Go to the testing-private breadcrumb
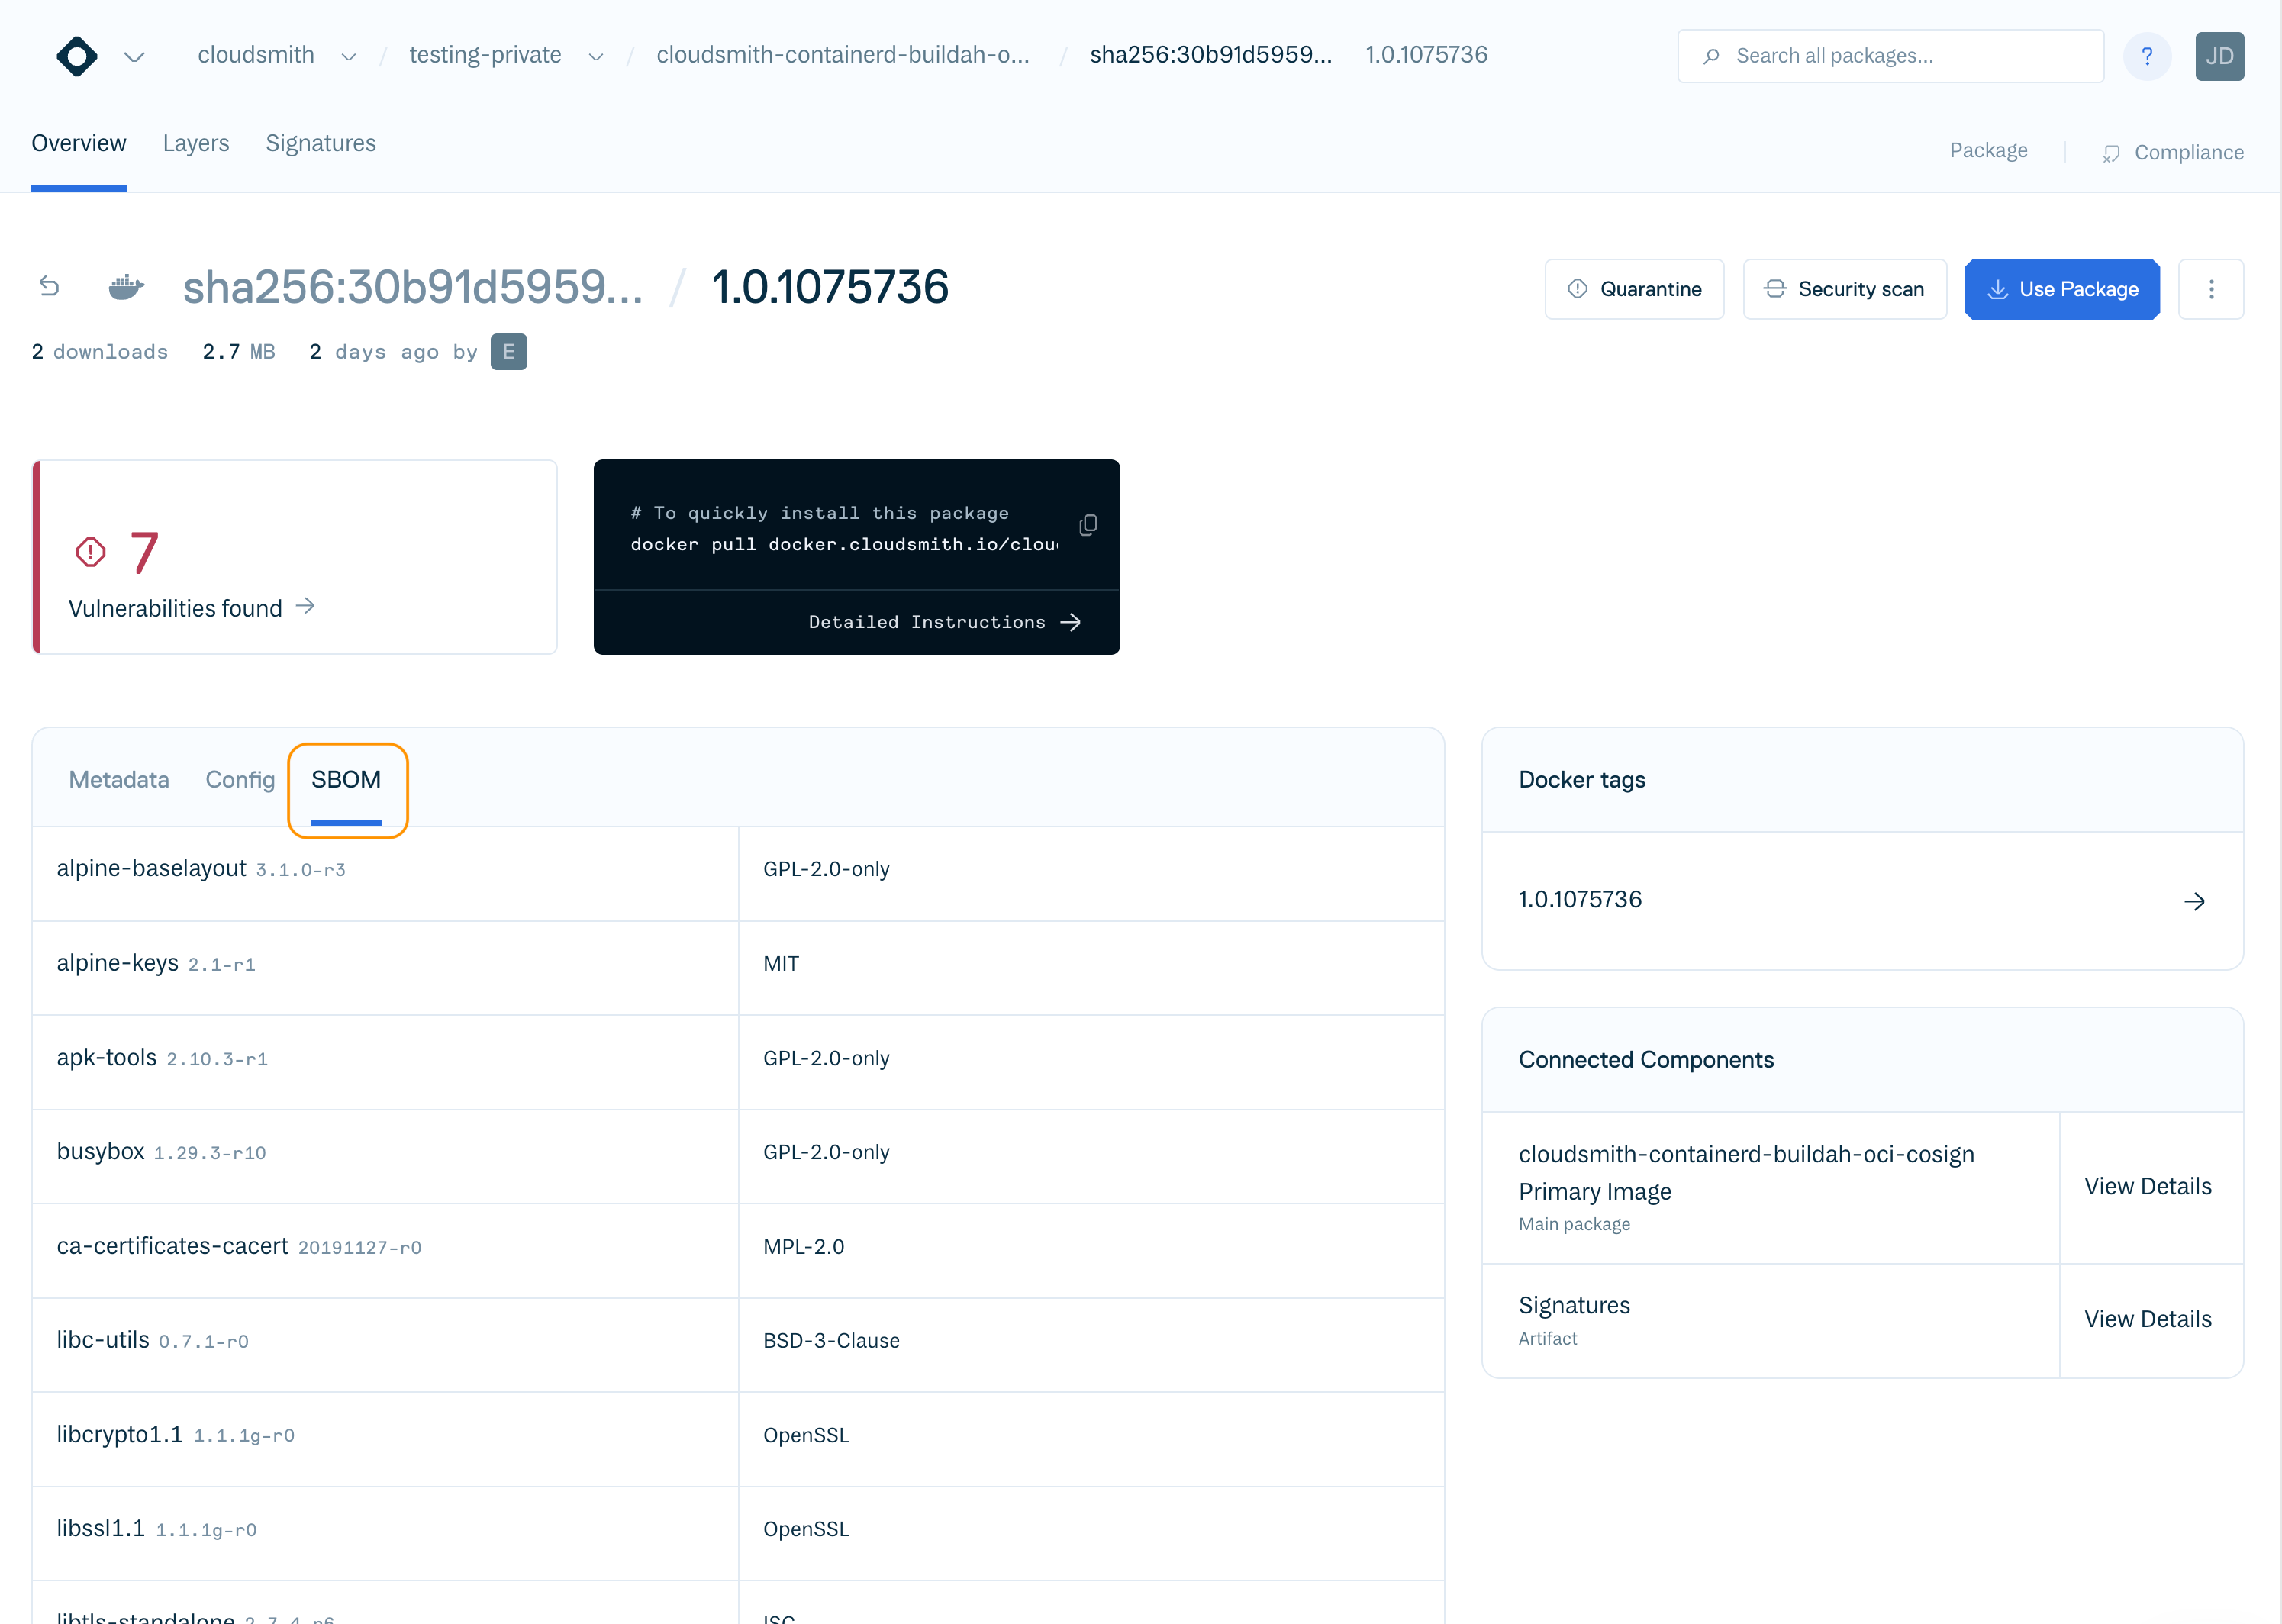The width and height of the screenshot is (2282, 1624). pyautogui.click(x=485, y=55)
